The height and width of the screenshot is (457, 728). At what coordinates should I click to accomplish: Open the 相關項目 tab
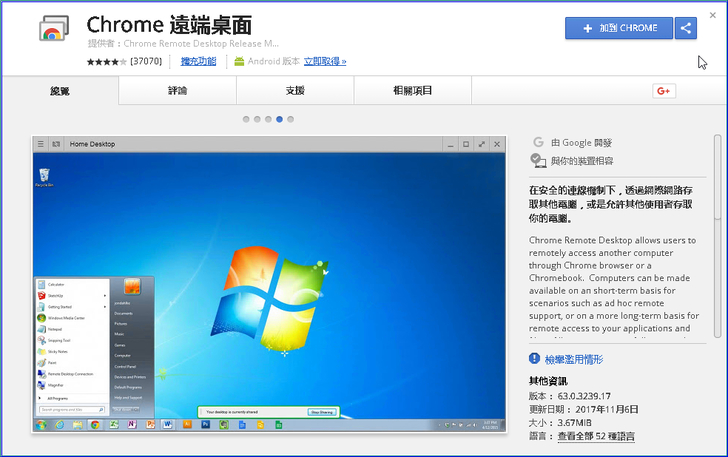tap(413, 91)
